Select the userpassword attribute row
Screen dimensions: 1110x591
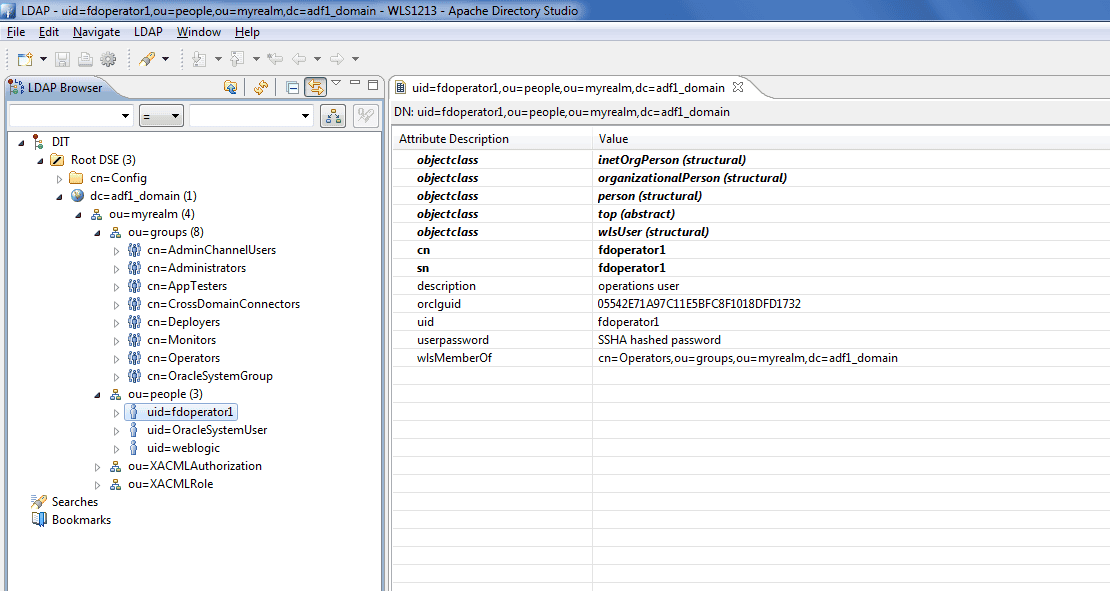click(x=751, y=340)
